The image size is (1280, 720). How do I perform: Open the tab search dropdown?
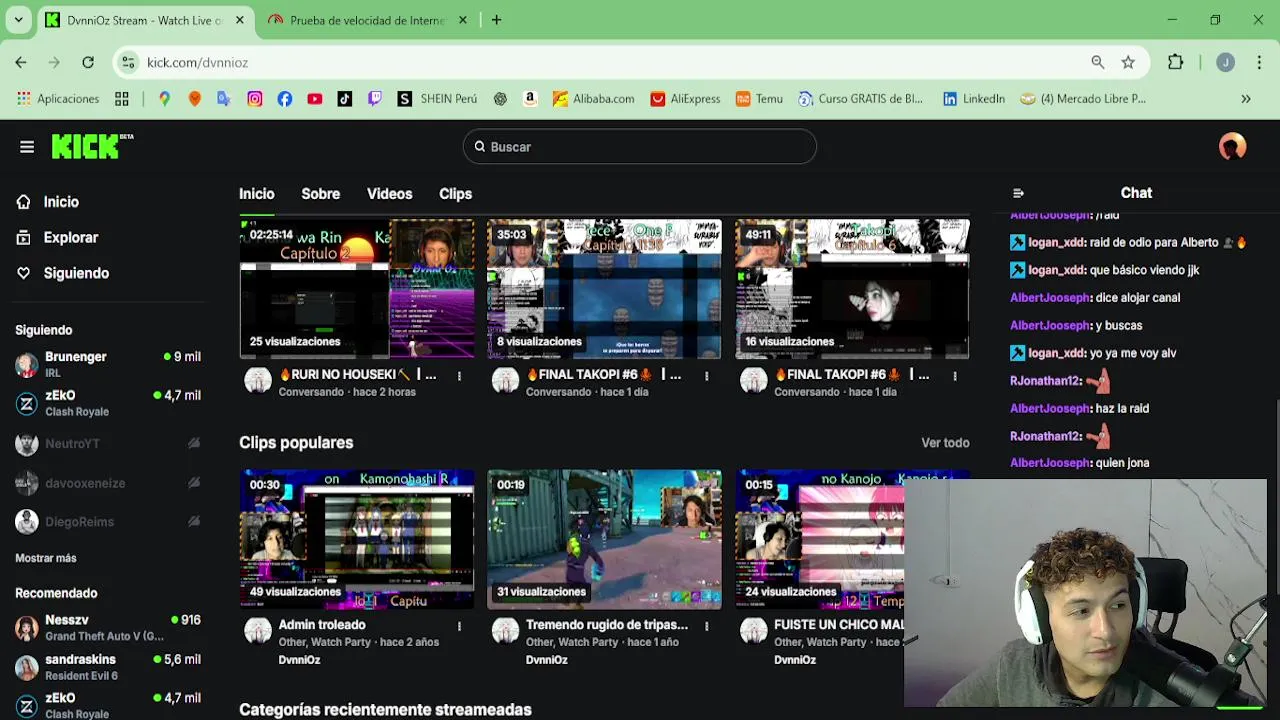click(18, 20)
